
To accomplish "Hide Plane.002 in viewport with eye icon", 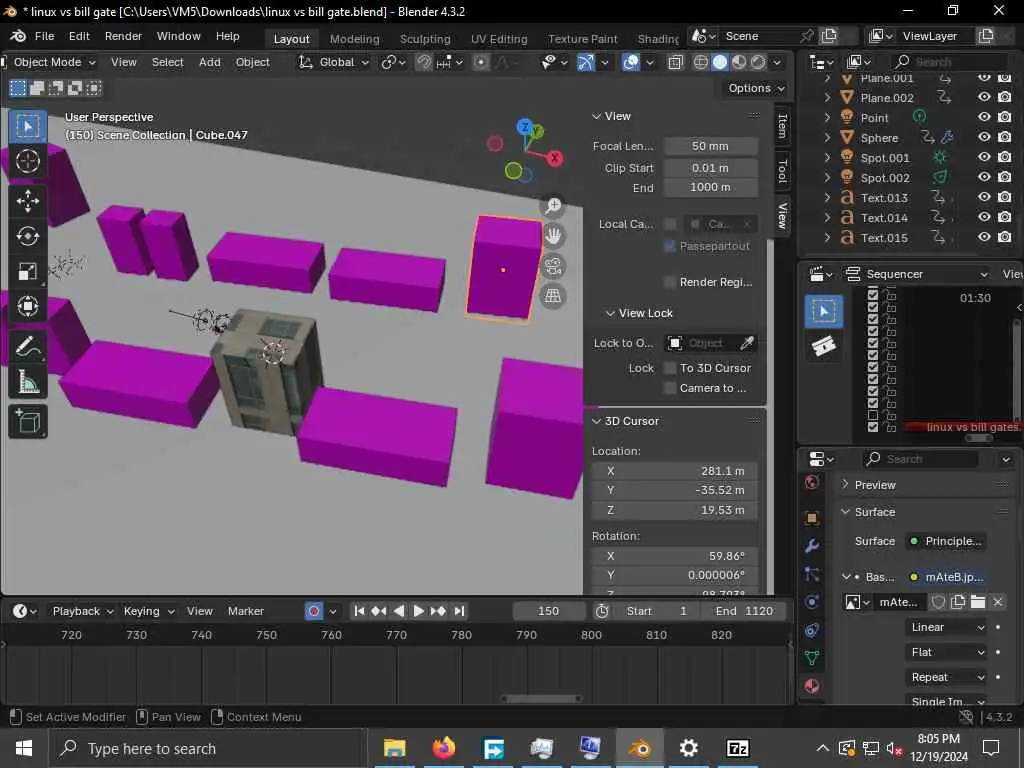I will (x=984, y=97).
